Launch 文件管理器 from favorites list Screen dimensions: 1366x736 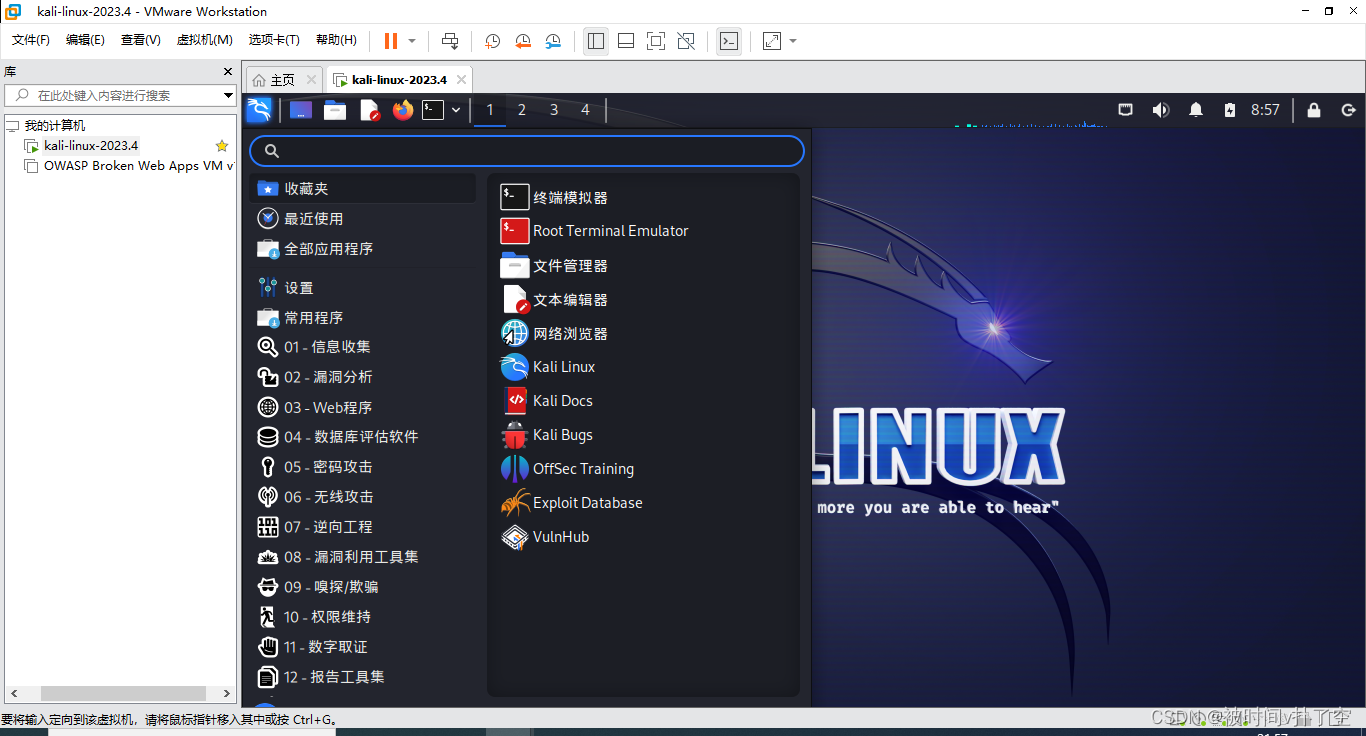point(643,266)
